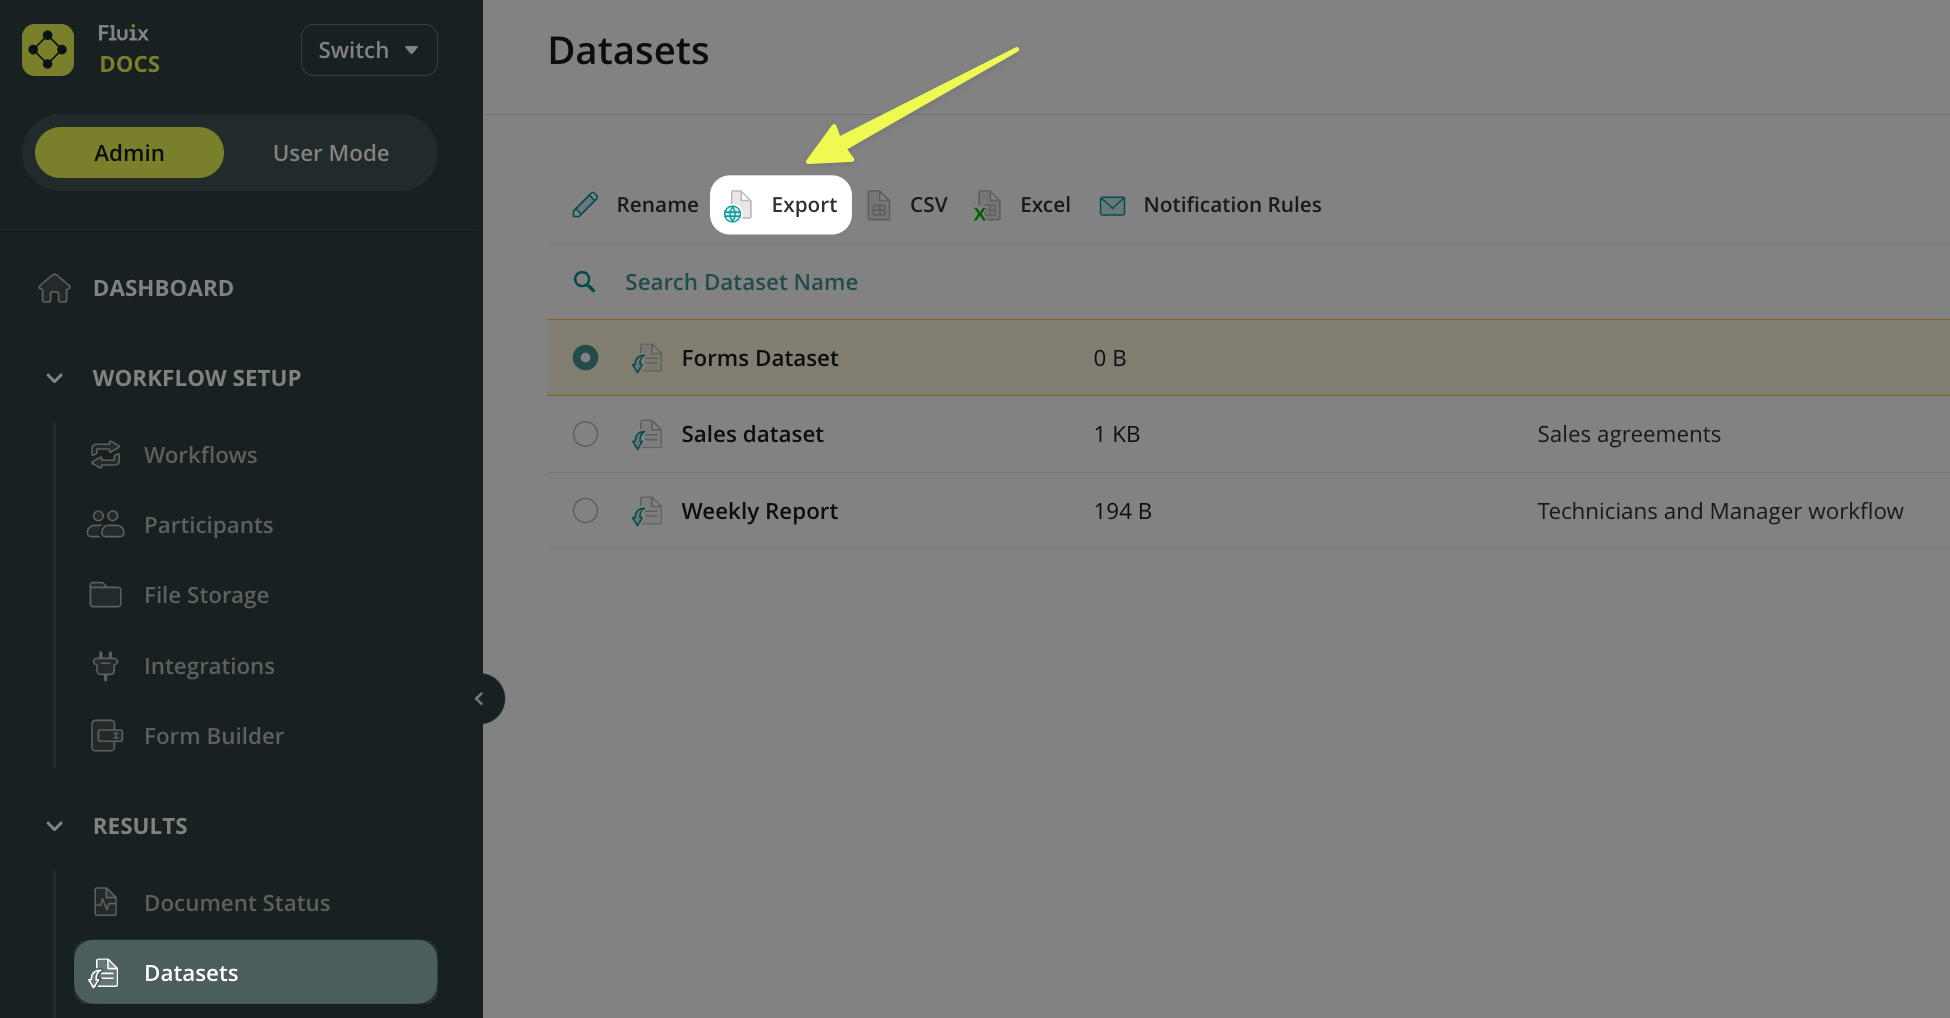Open Workflows in the sidebar

pos(200,455)
